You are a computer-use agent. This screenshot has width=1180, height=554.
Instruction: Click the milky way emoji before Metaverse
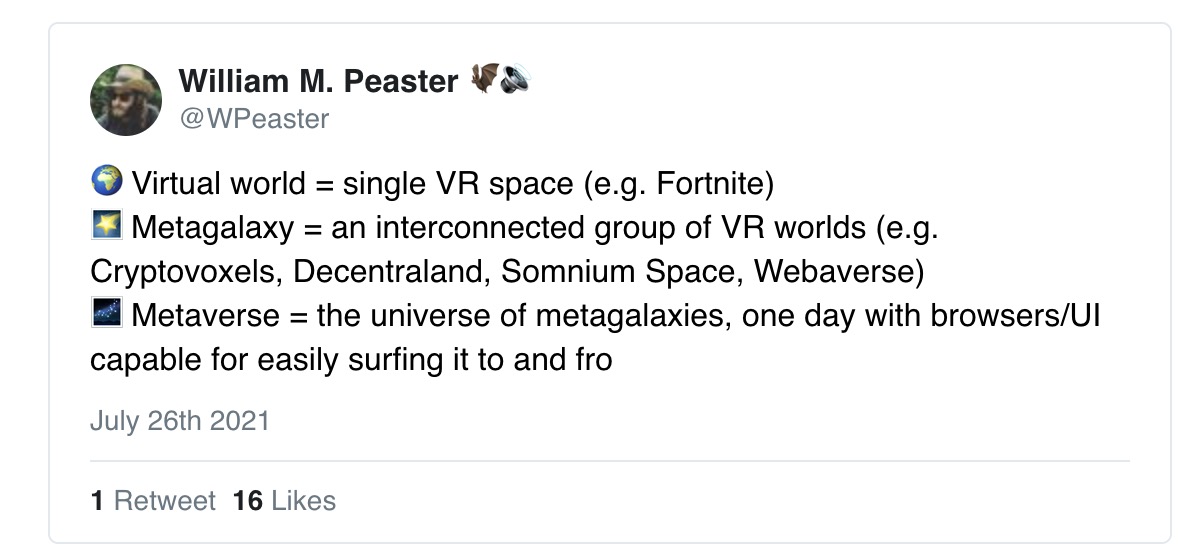point(106,312)
